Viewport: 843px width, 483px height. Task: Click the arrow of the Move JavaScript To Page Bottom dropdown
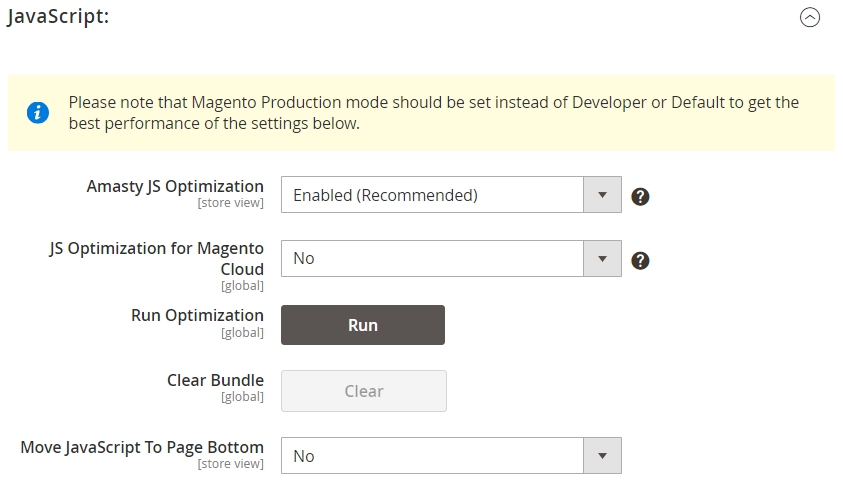(603, 456)
